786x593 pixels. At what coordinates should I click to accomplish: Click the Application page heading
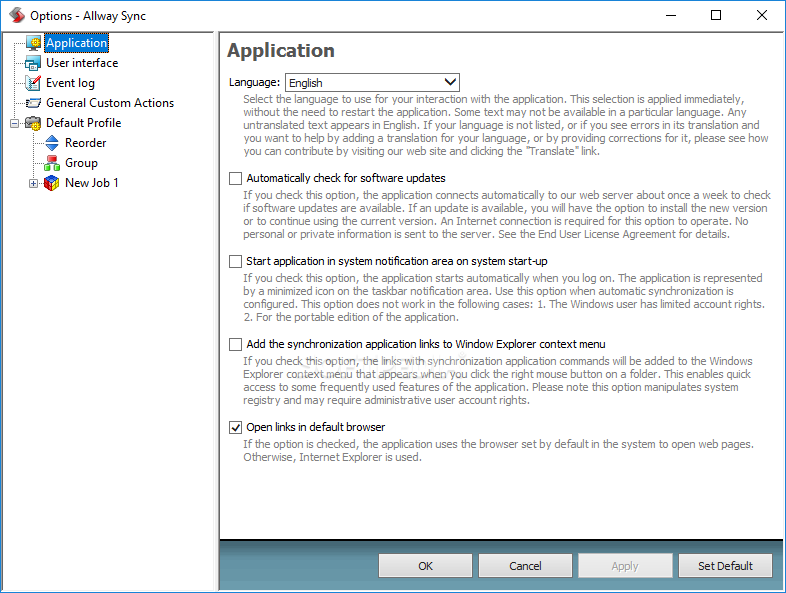click(281, 51)
